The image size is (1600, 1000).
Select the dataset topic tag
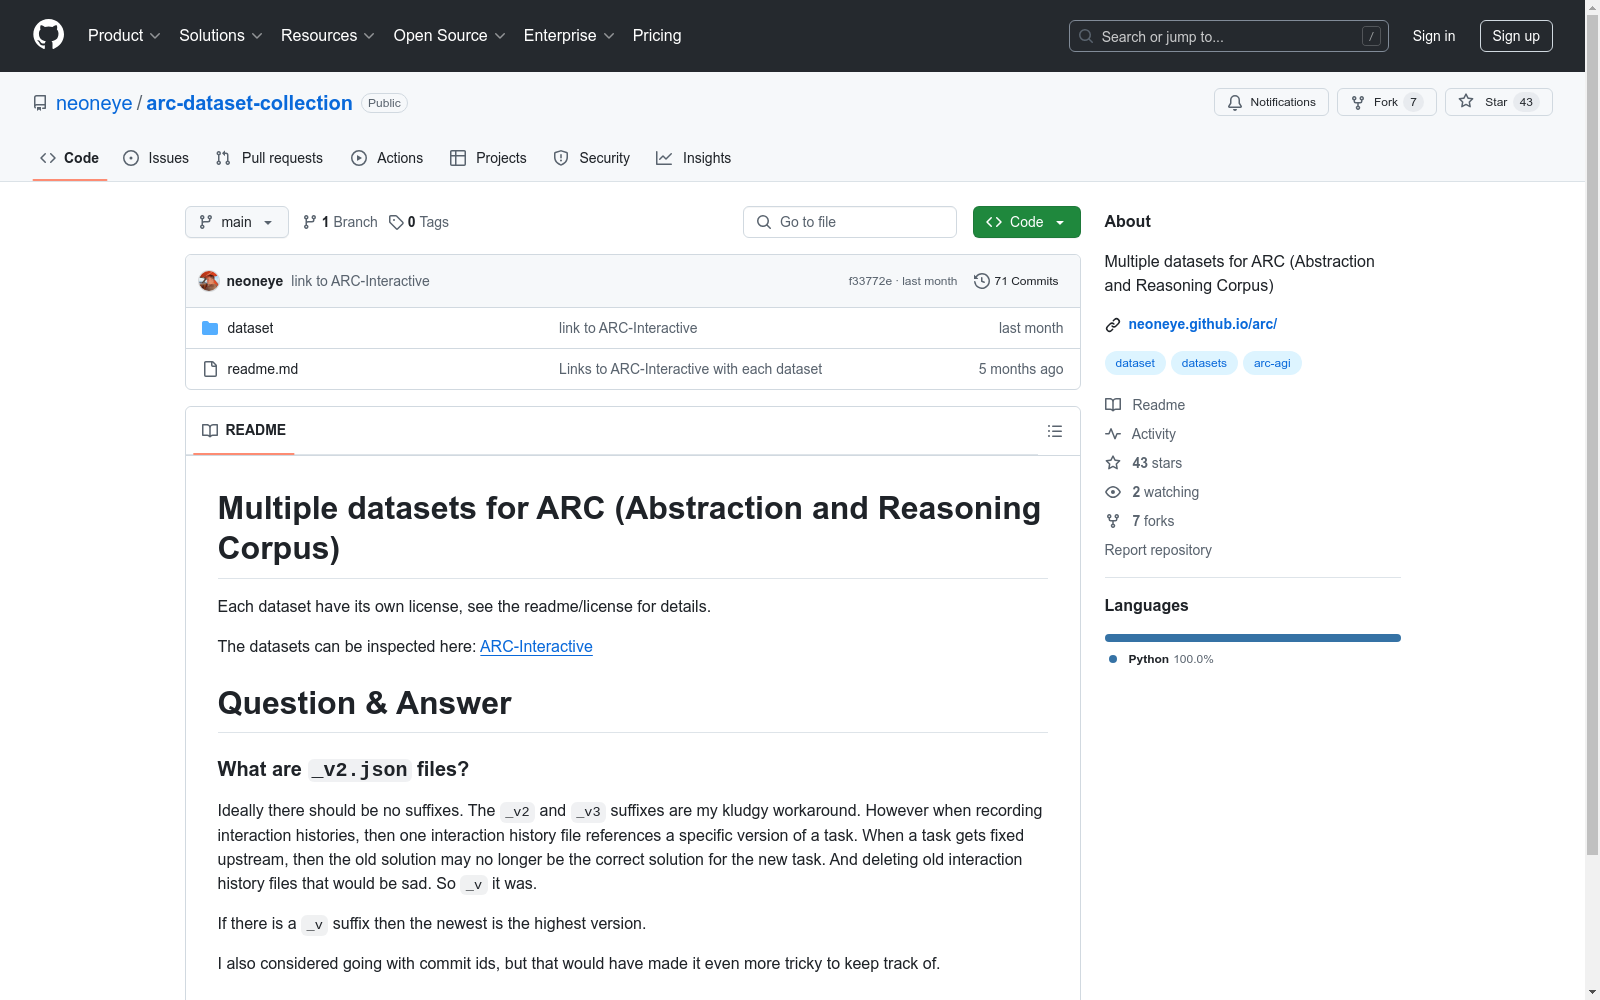(x=1135, y=363)
